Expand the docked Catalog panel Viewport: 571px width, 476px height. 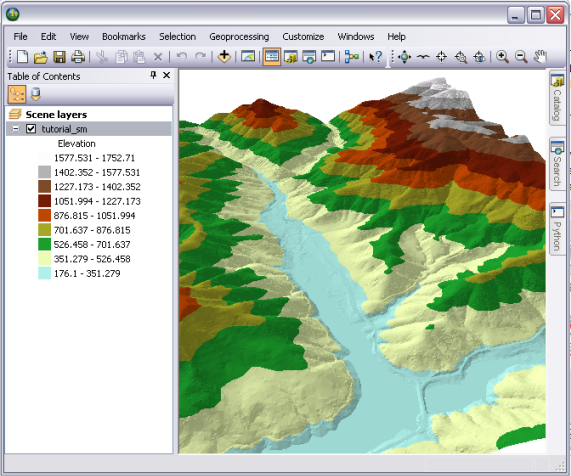point(557,97)
